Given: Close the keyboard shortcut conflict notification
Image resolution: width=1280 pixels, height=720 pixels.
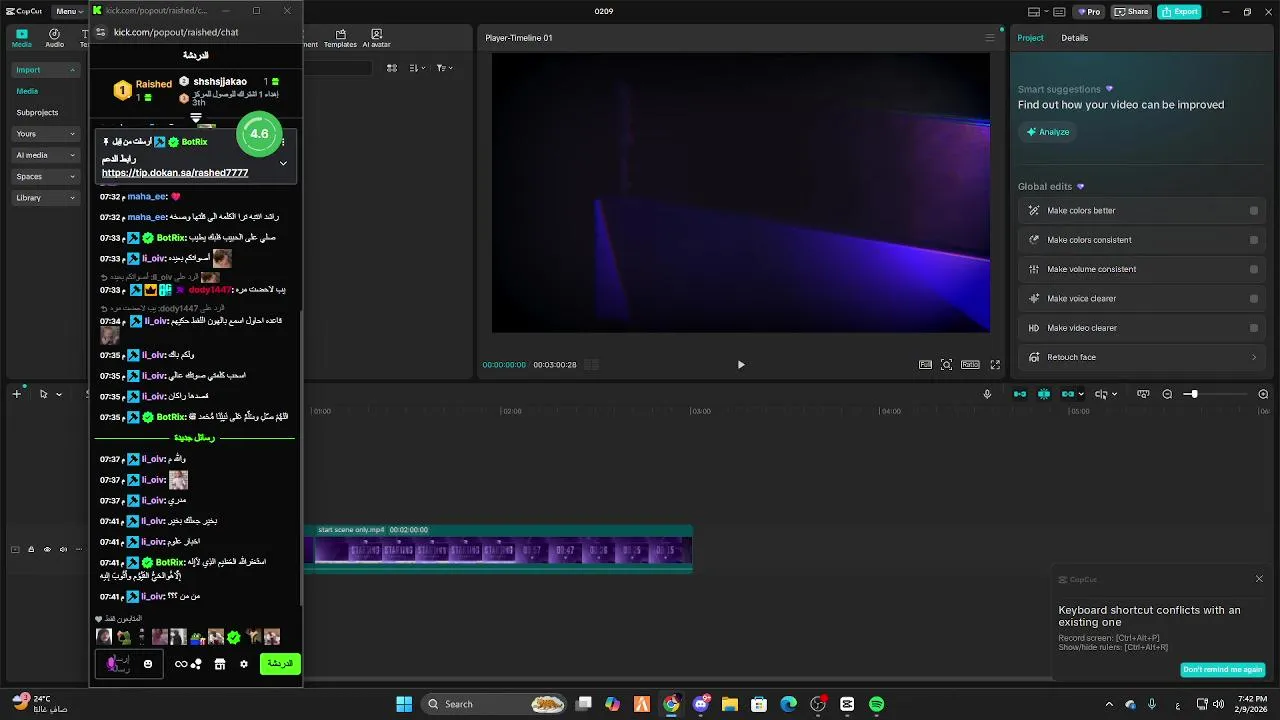Looking at the screenshot, I should (x=1259, y=579).
